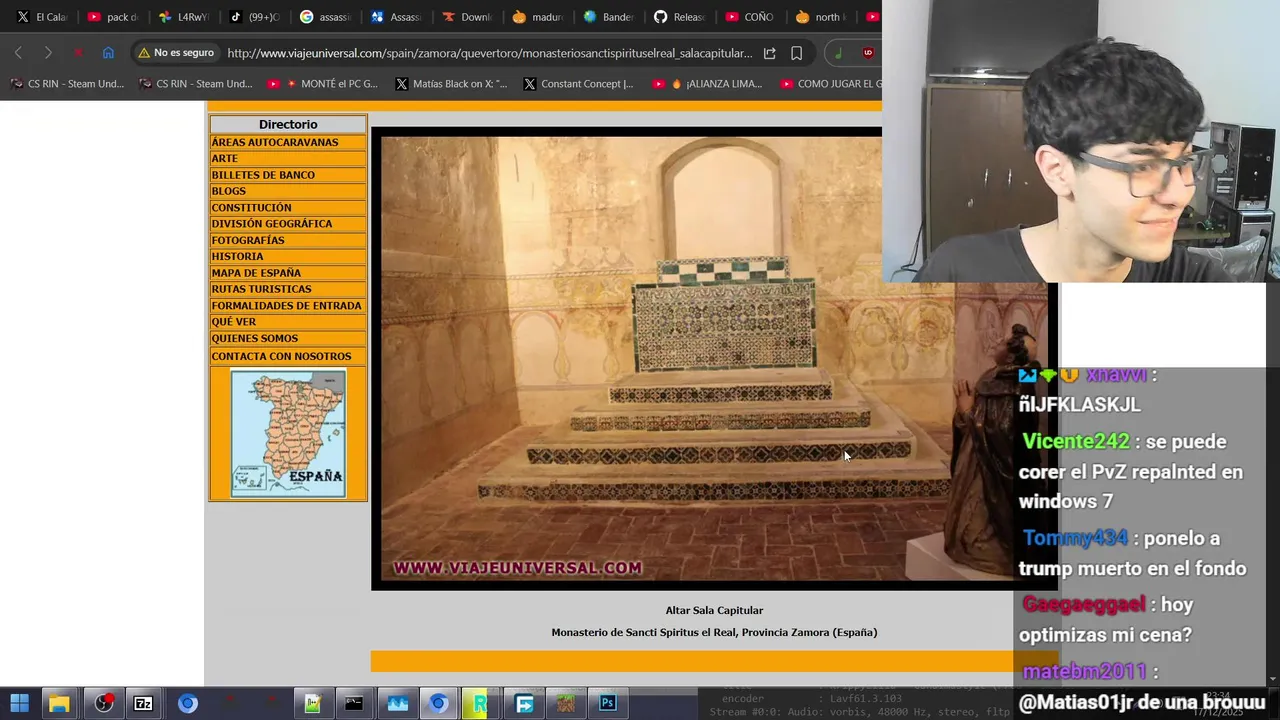Open '¡ALIANZA LIMA...' bookmark
This screenshot has width=1280, height=720.
click(706, 84)
